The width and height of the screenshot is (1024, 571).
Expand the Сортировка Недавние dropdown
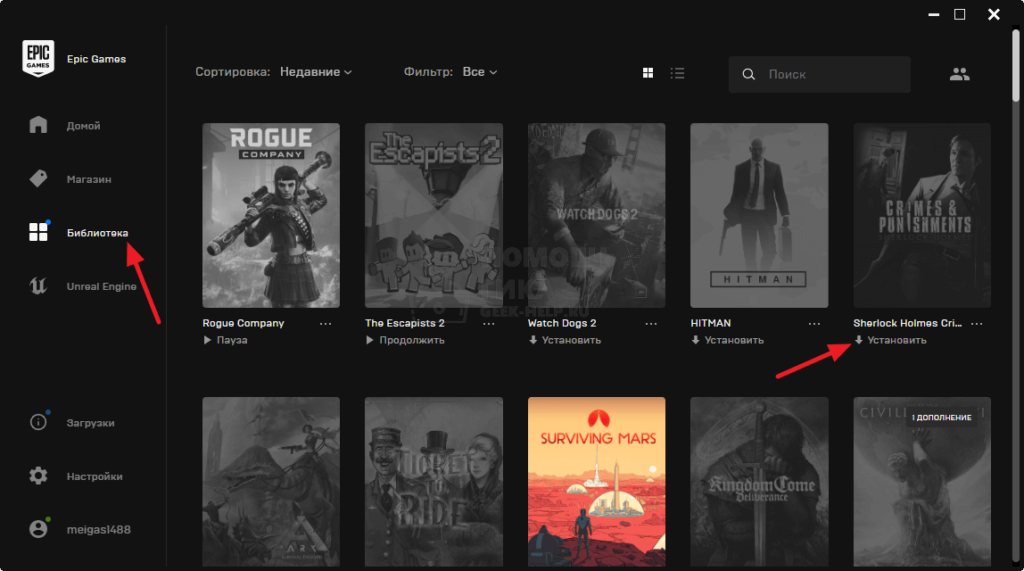[x=315, y=72]
